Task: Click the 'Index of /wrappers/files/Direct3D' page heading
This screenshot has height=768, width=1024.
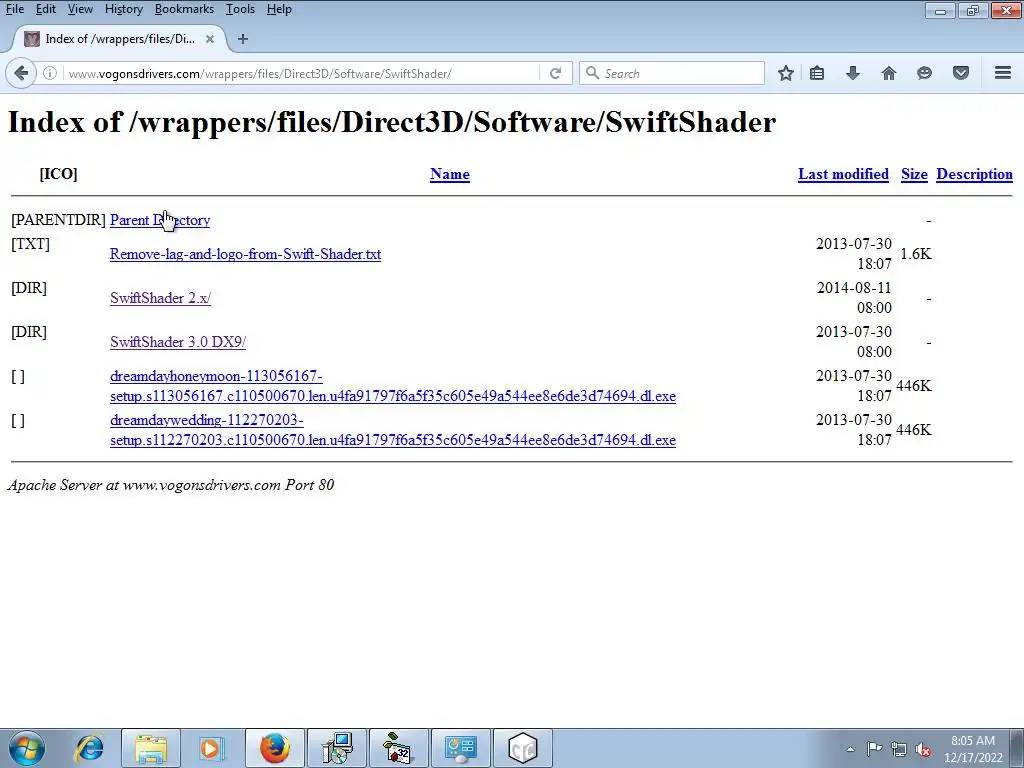Action: (x=392, y=122)
